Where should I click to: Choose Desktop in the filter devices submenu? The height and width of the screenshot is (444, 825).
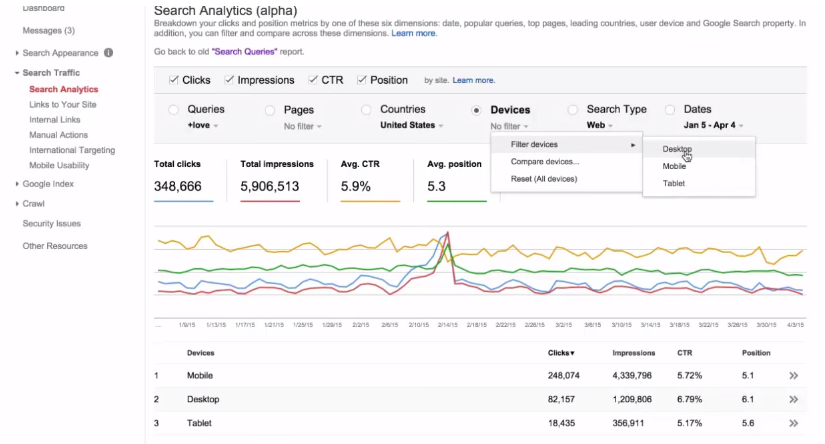coord(677,149)
